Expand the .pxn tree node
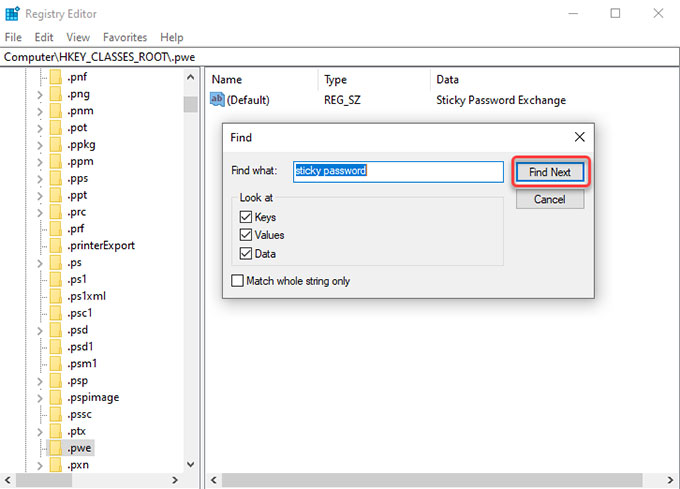The image size is (680, 489). [x=40, y=466]
